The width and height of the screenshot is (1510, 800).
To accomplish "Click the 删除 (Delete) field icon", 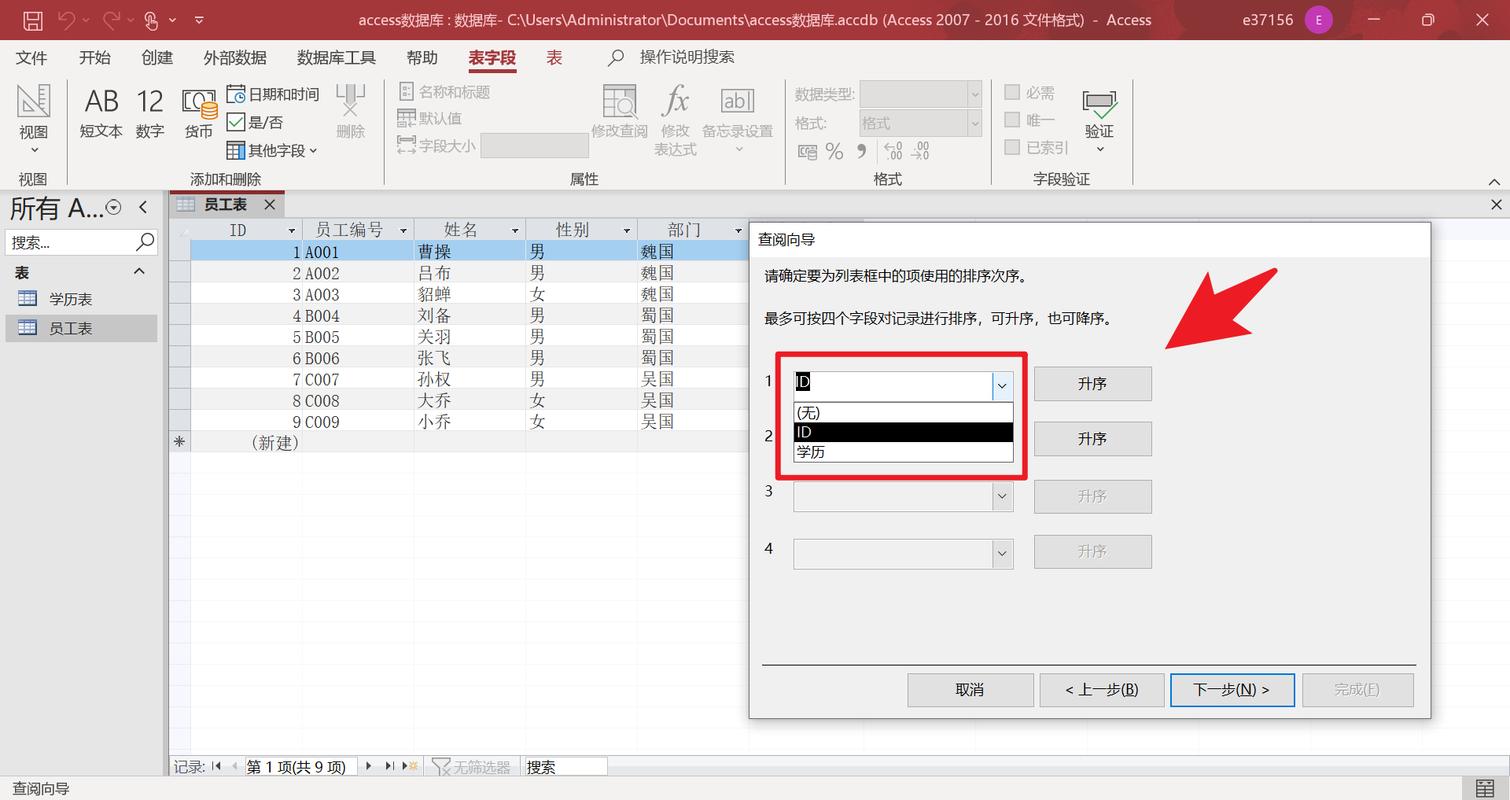I will tap(350, 110).
